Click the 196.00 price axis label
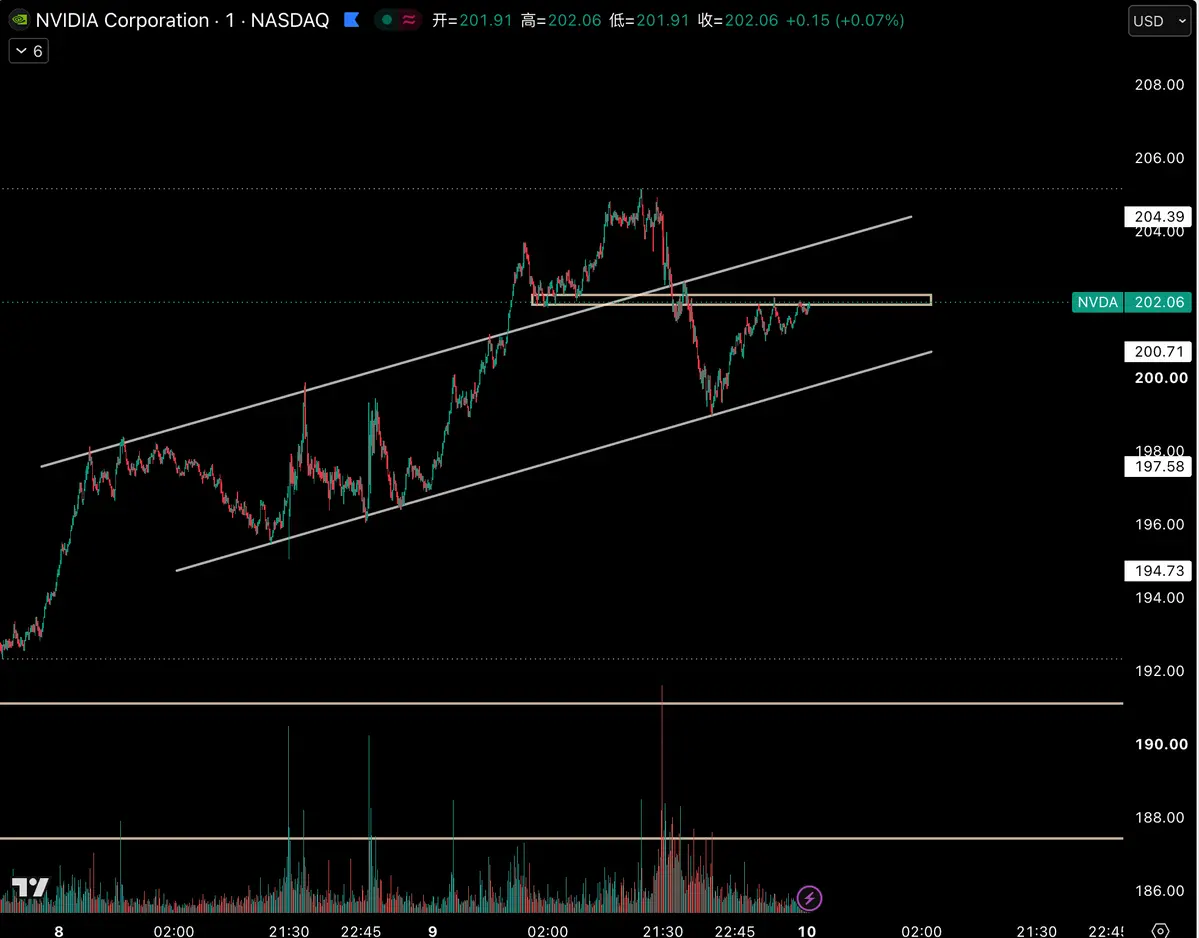This screenshot has width=1199, height=938. pyautogui.click(x=1159, y=524)
